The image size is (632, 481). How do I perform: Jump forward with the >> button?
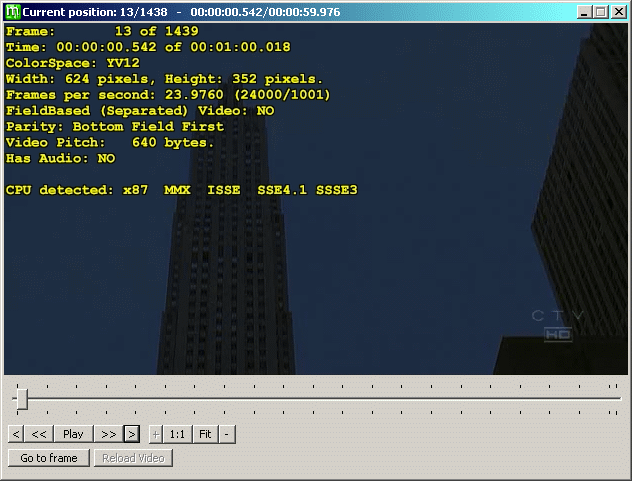pos(108,434)
